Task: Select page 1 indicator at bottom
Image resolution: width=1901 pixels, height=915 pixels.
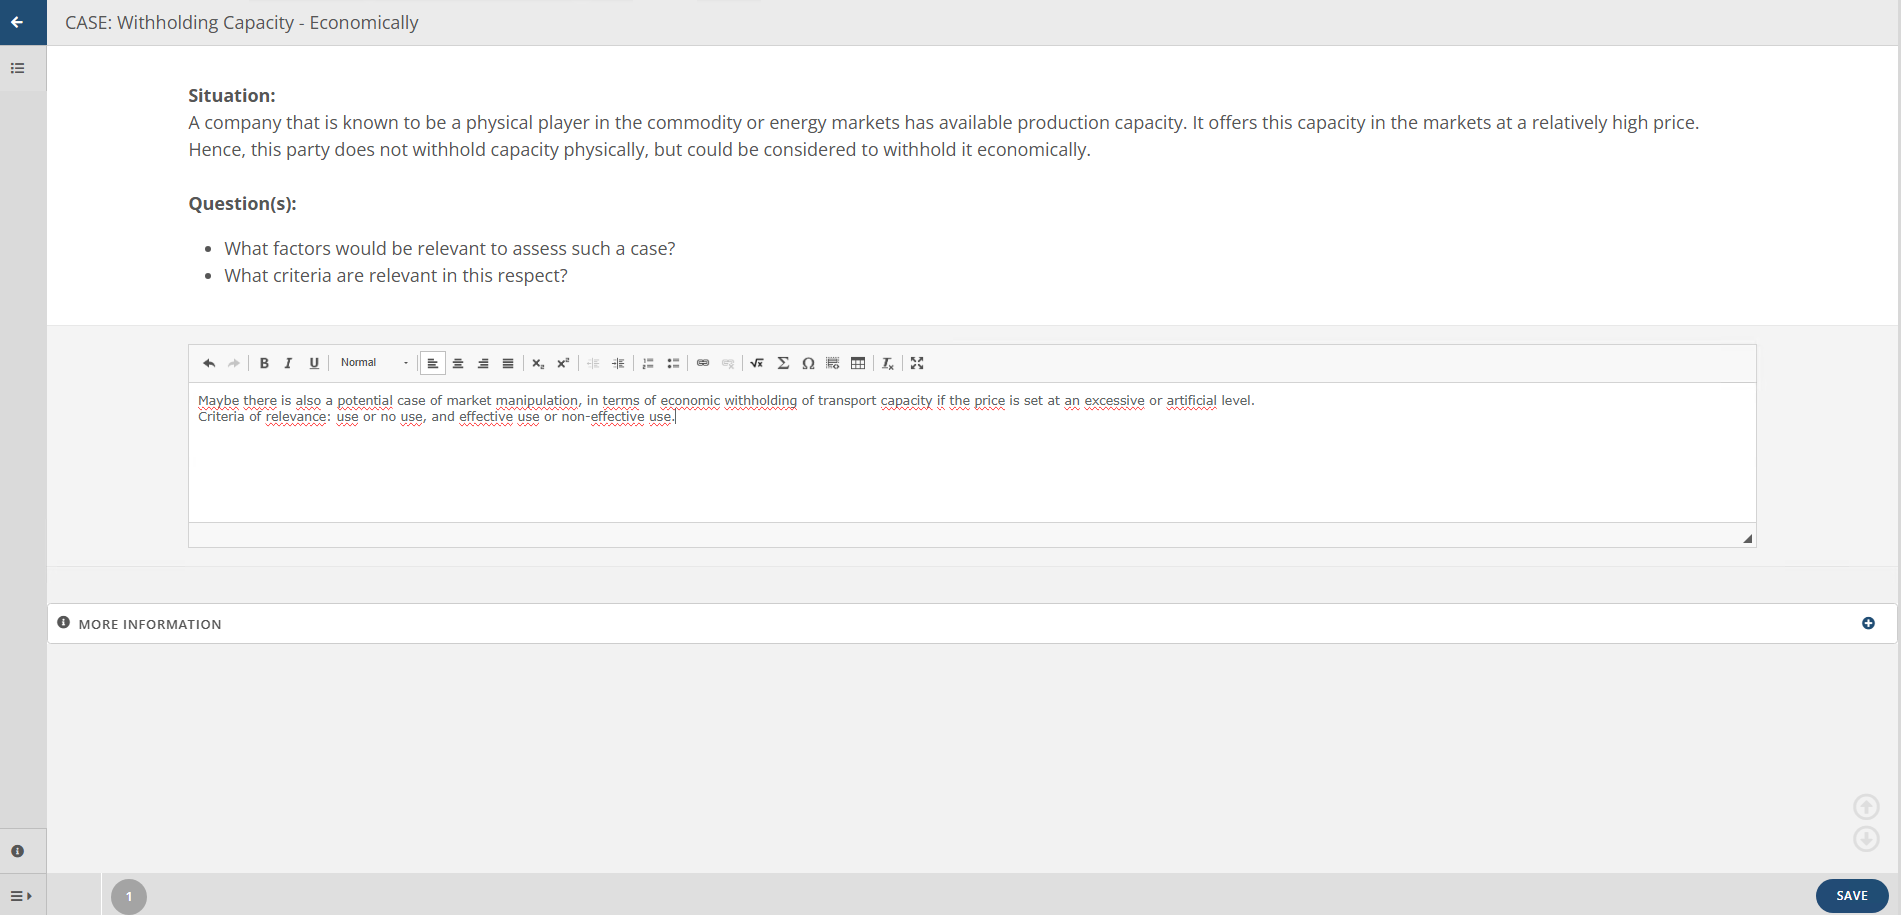Action: (129, 897)
